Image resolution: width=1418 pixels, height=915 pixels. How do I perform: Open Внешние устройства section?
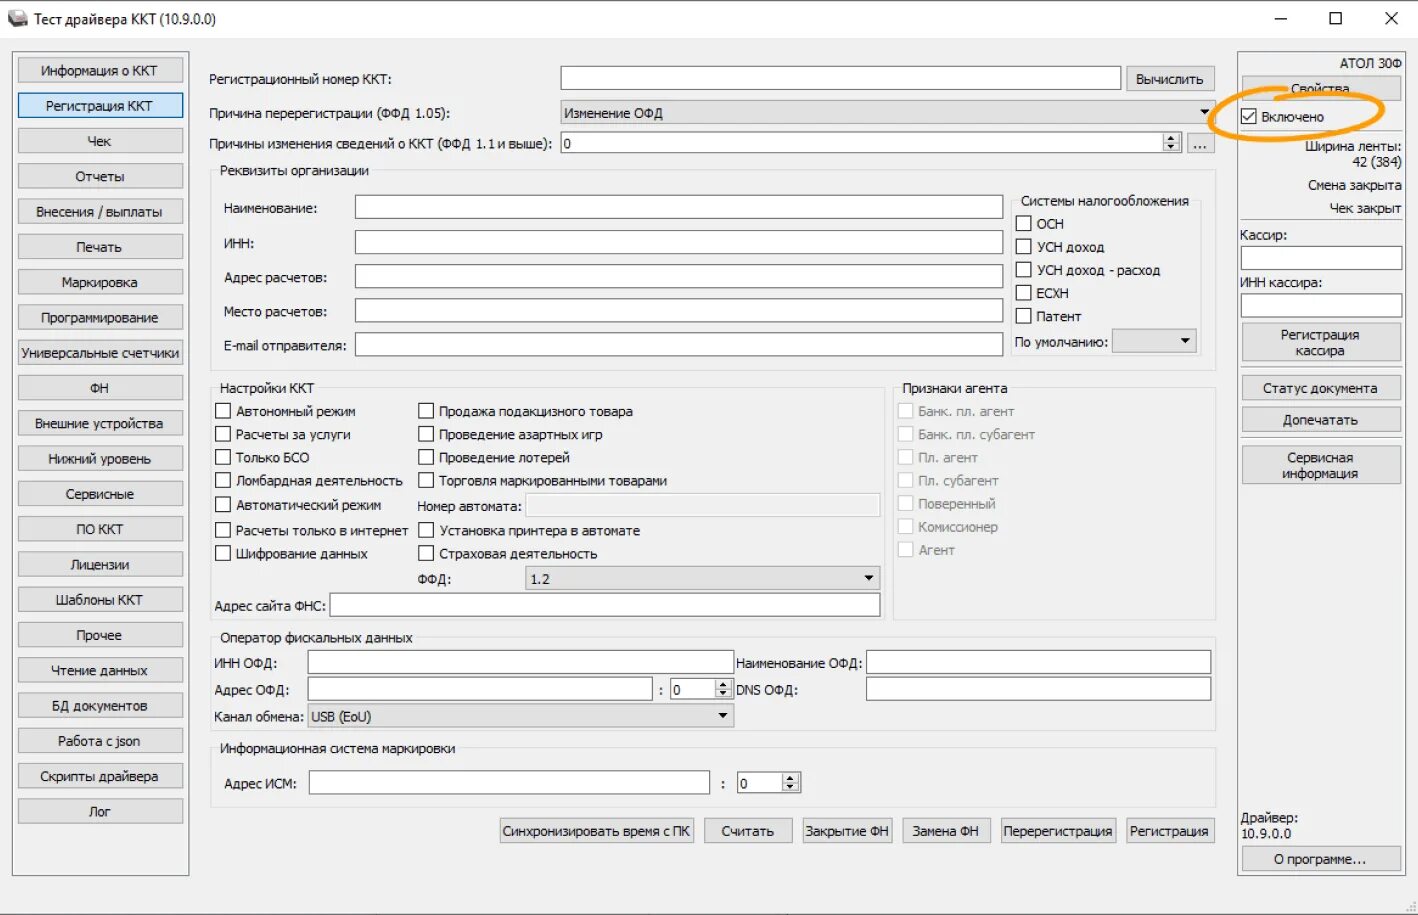point(100,423)
